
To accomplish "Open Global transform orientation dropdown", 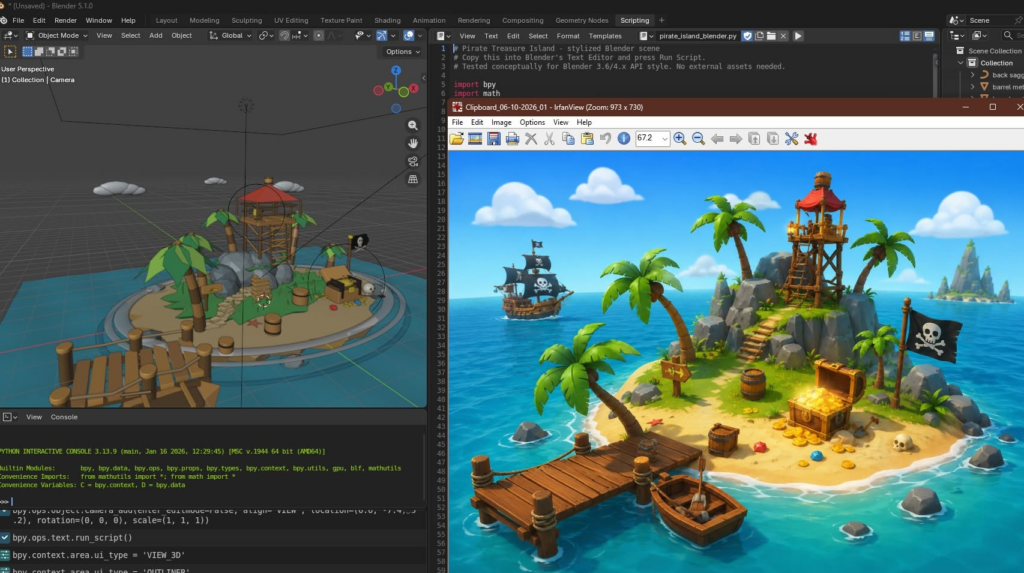I will pyautogui.click(x=231, y=36).
